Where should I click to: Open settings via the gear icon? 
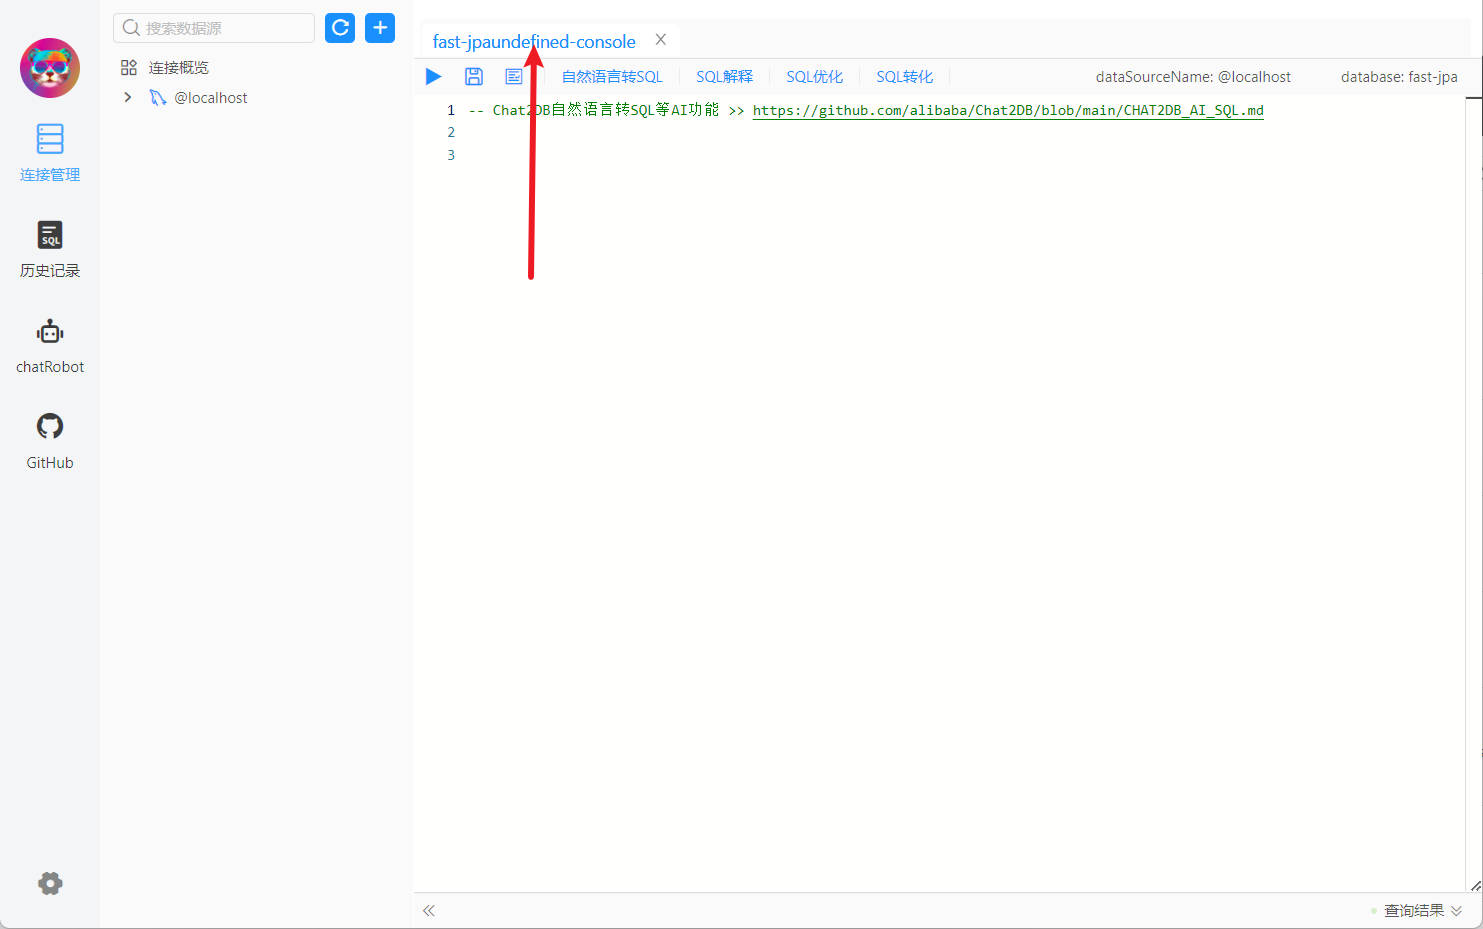pyautogui.click(x=49, y=883)
